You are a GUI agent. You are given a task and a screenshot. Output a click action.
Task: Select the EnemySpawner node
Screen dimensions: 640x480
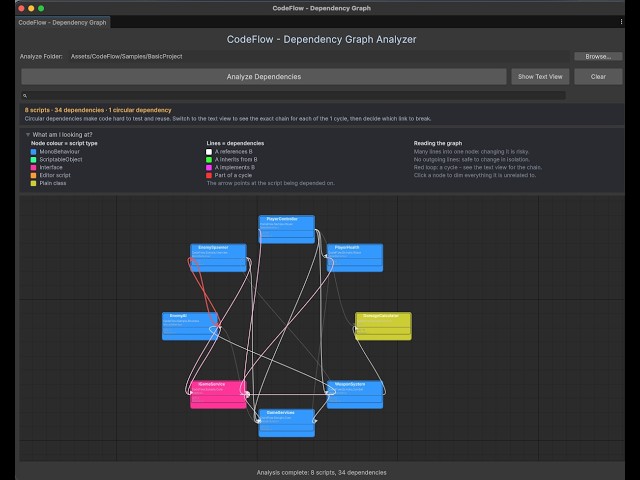click(x=218, y=258)
